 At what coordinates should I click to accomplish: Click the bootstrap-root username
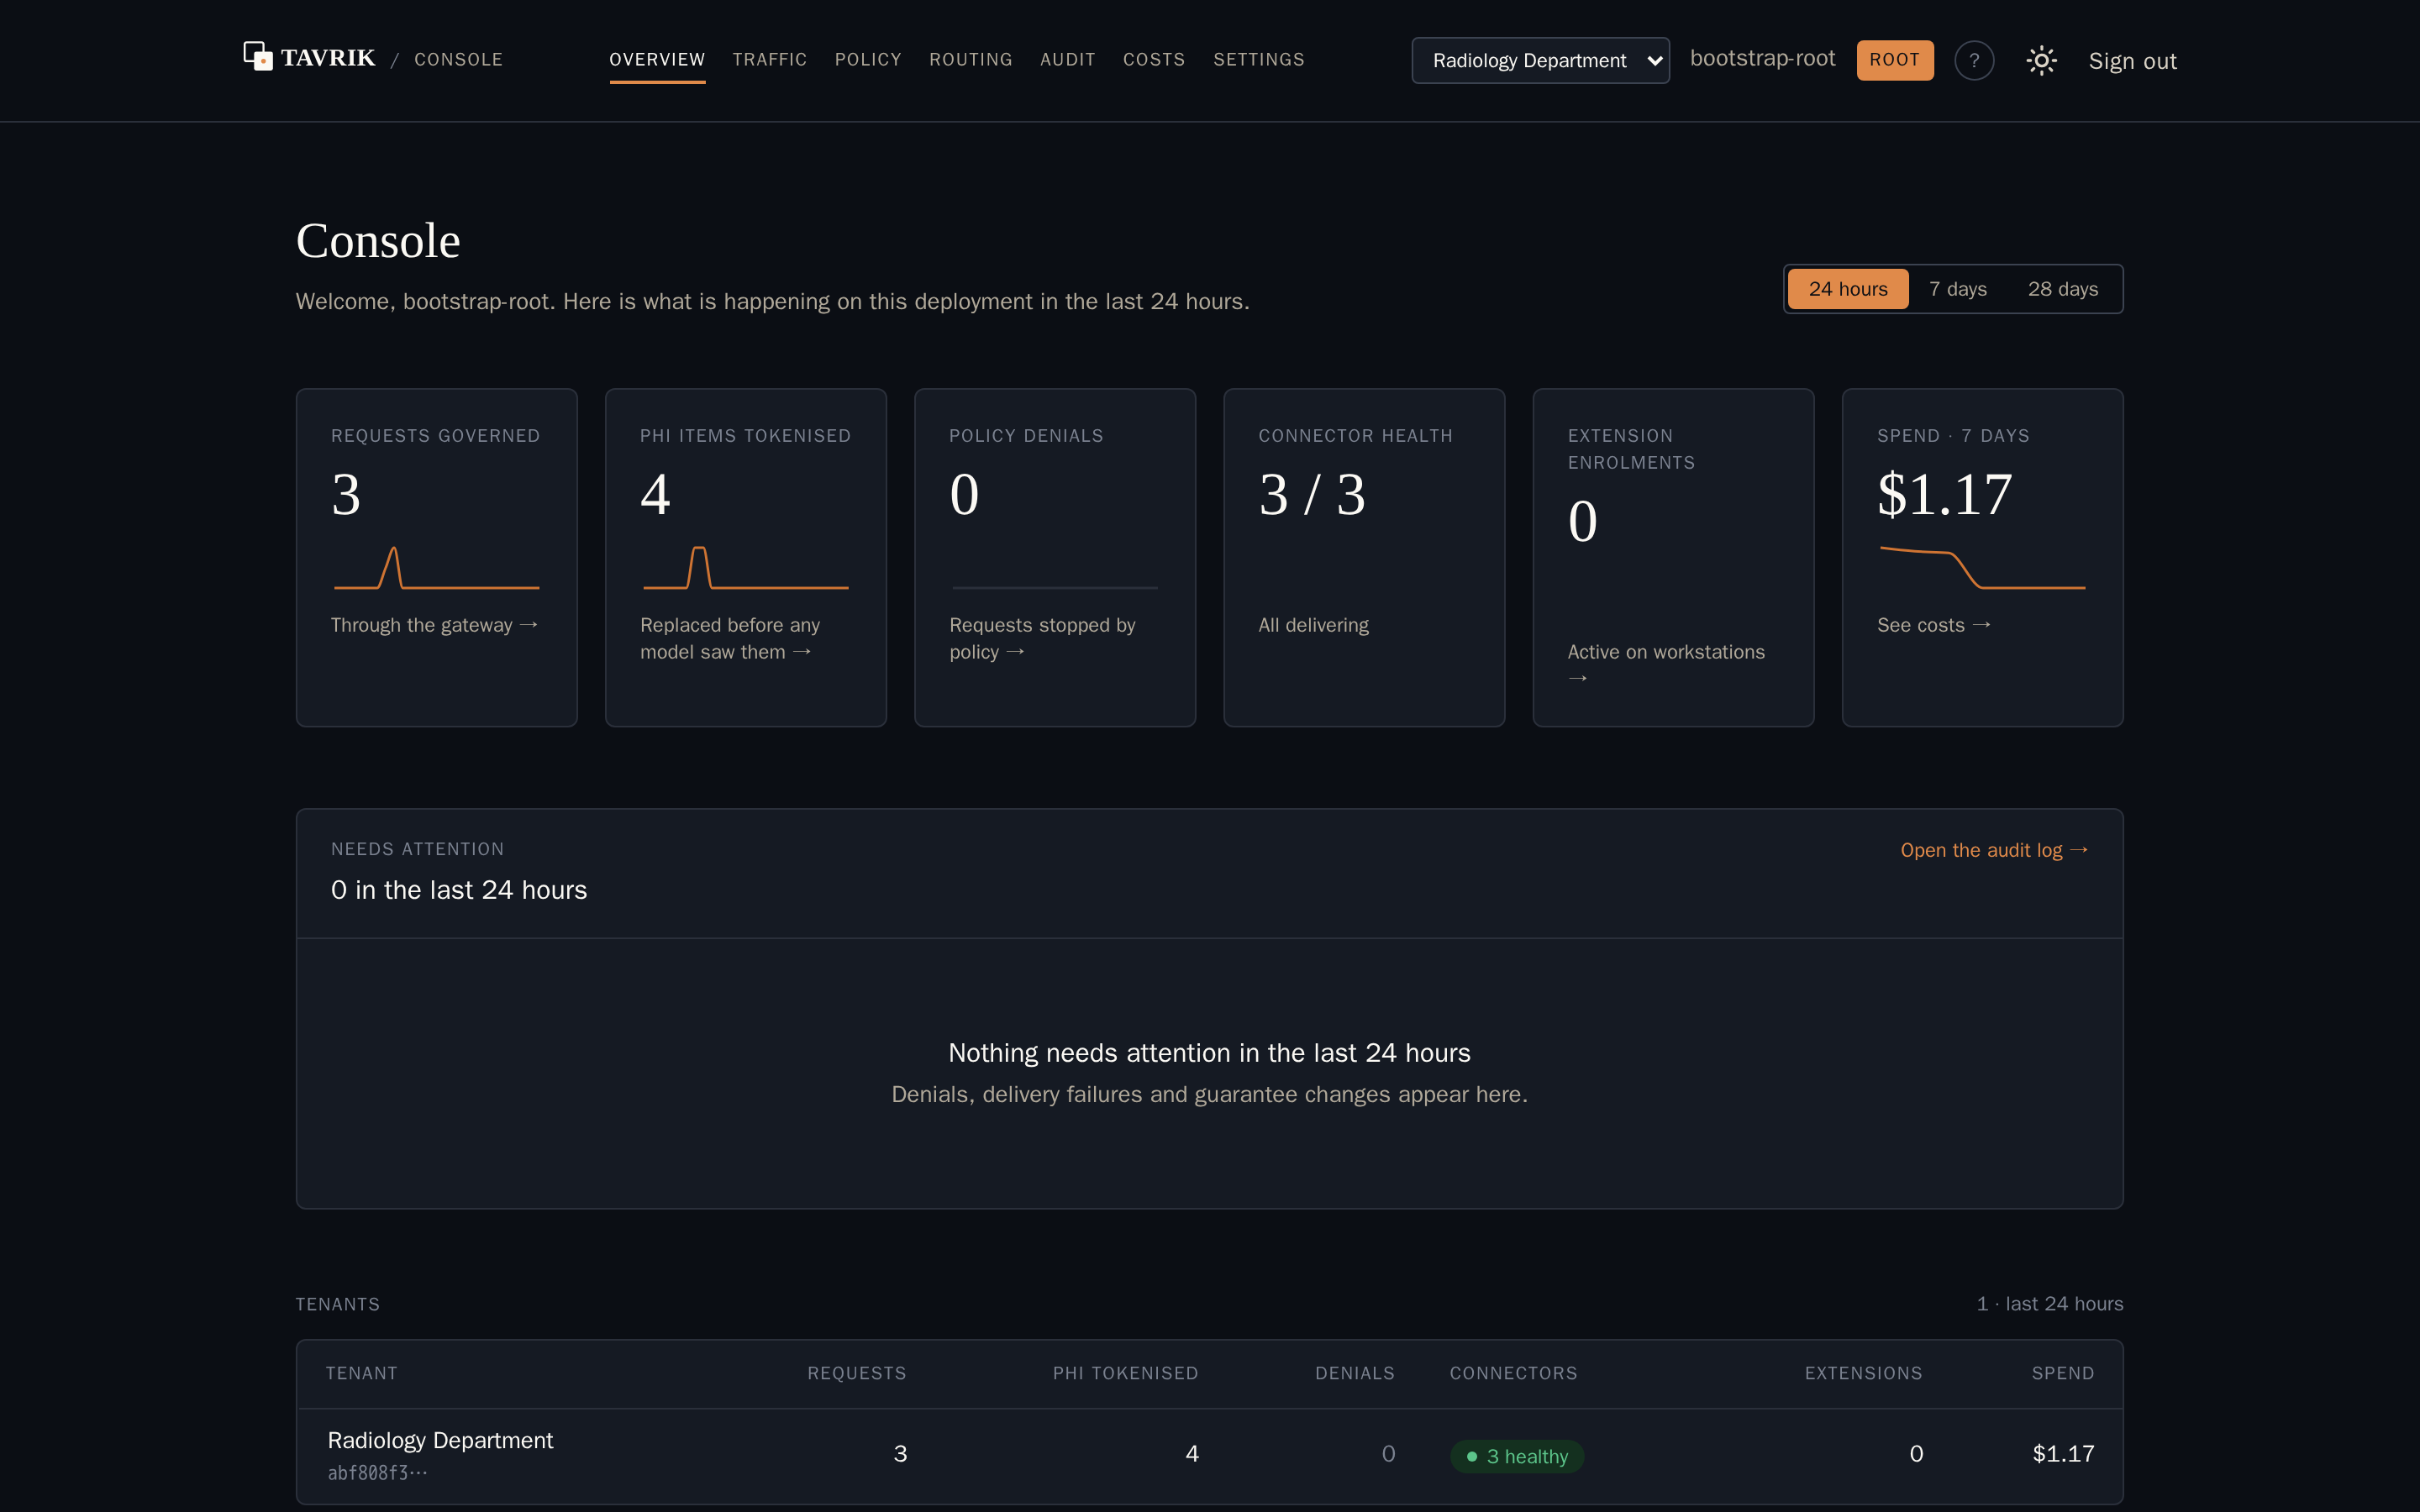point(1762,59)
